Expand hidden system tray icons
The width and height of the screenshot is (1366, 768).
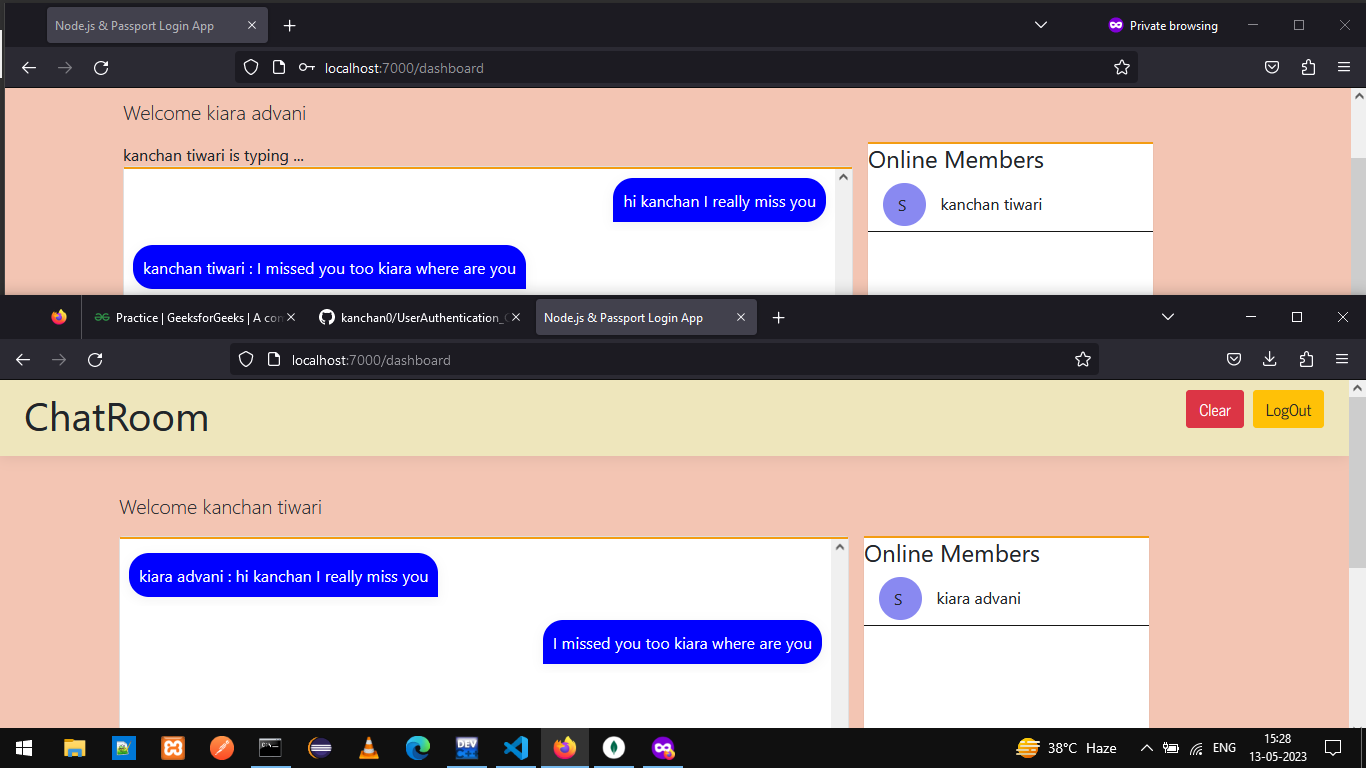pos(1147,747)
